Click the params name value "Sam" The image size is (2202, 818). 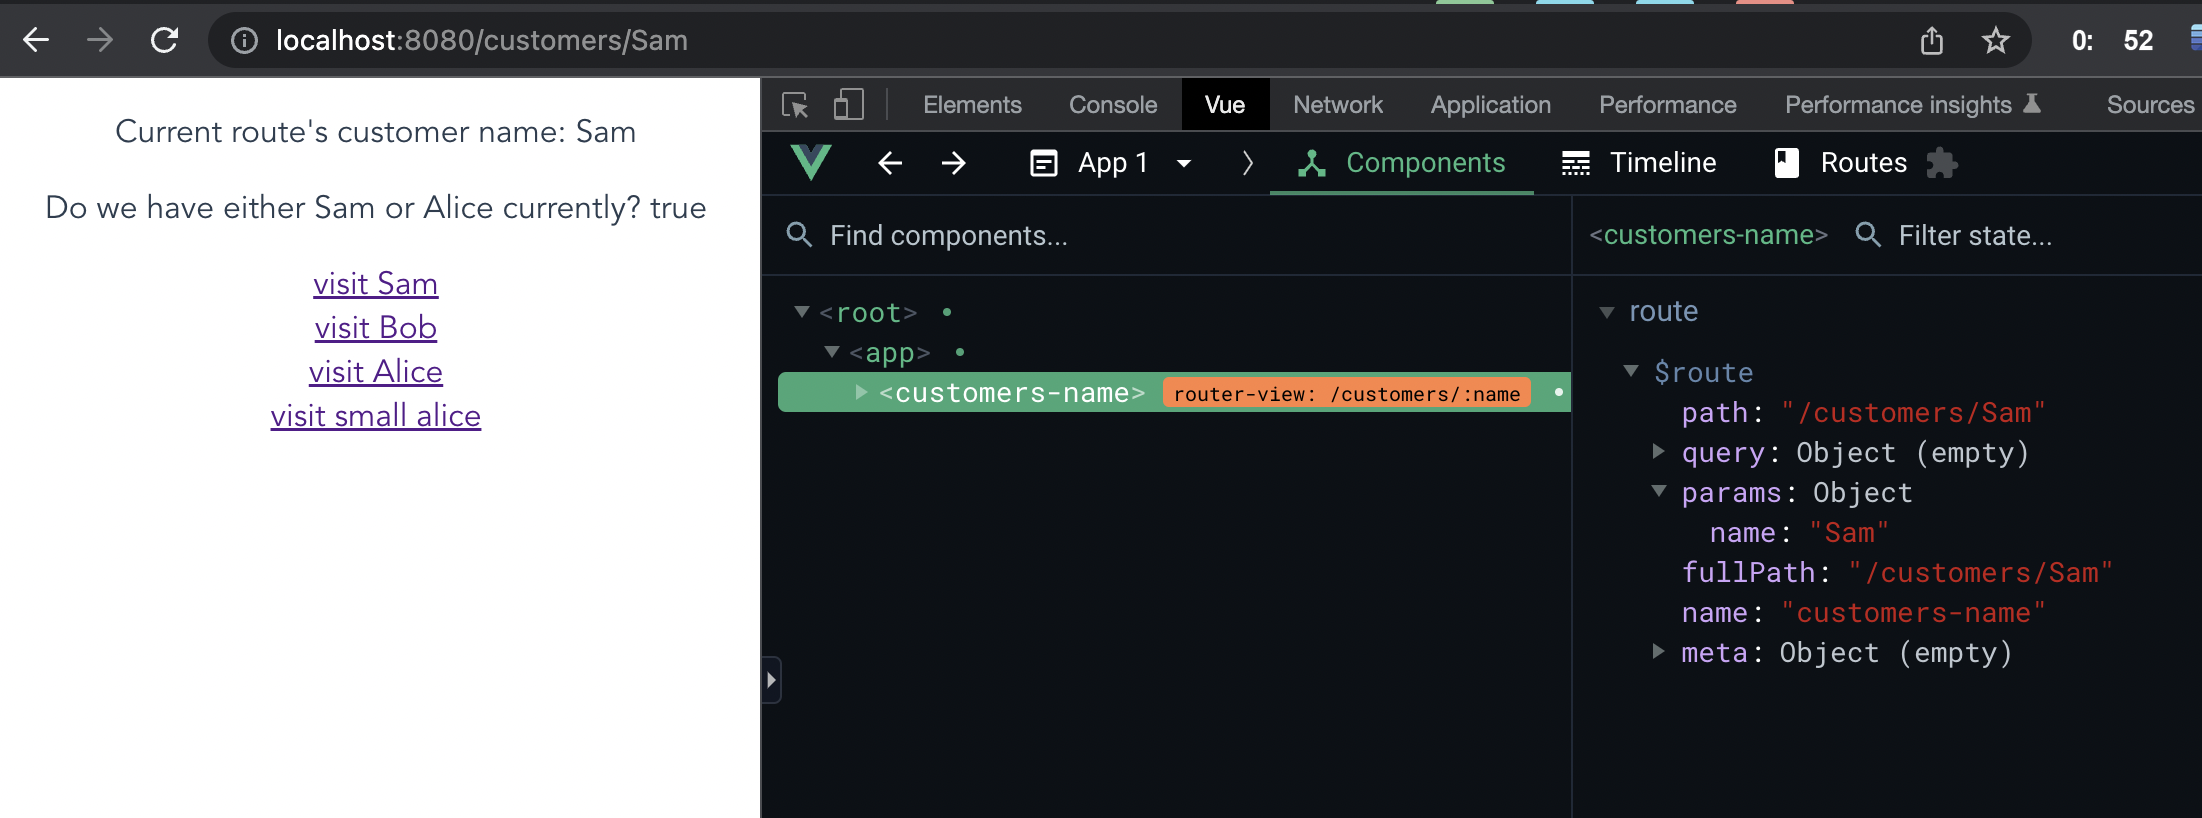click(x=1849, y=533)
